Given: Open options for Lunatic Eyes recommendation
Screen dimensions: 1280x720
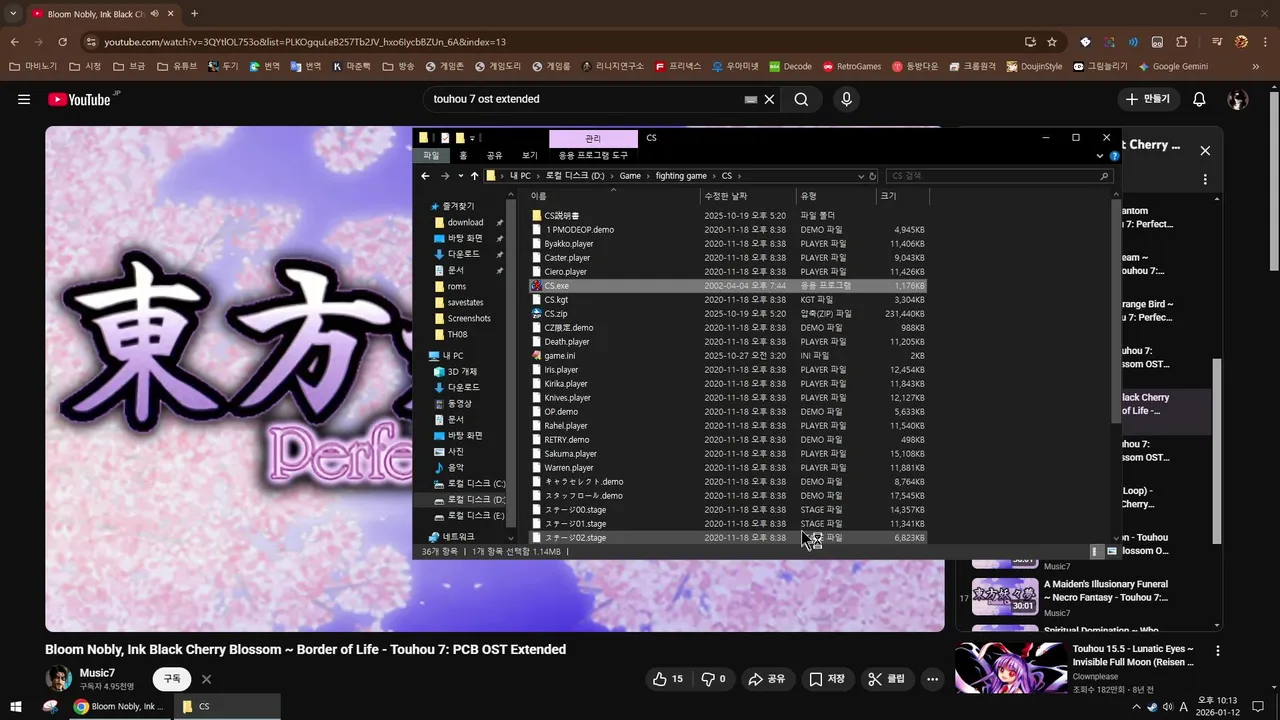Looking at the screenshot, I should coord(1218,650).
